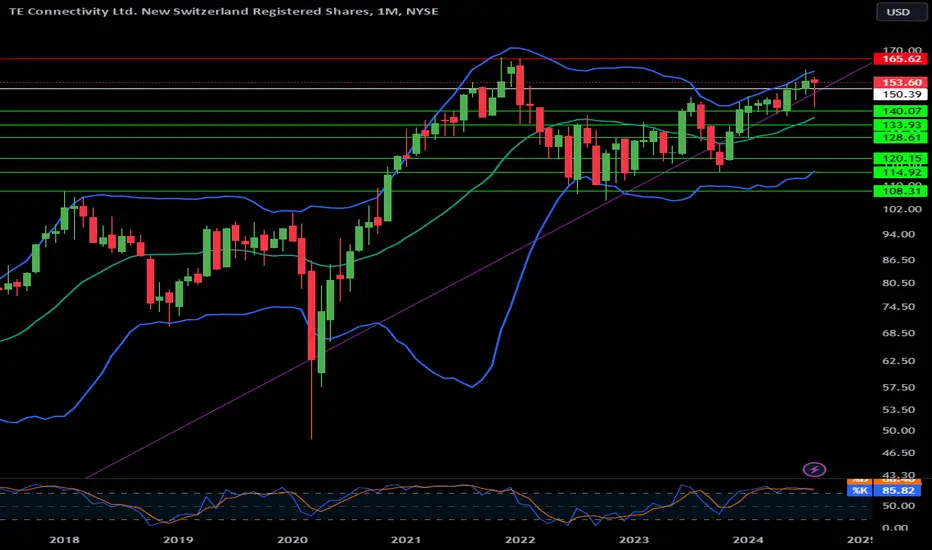Select the green 128.61 level label
The height and width of the screenshot is (550, 932).
point(901,137)
